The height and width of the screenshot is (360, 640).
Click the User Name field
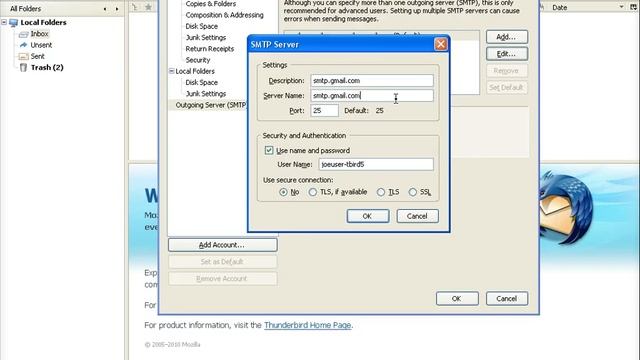376,164
